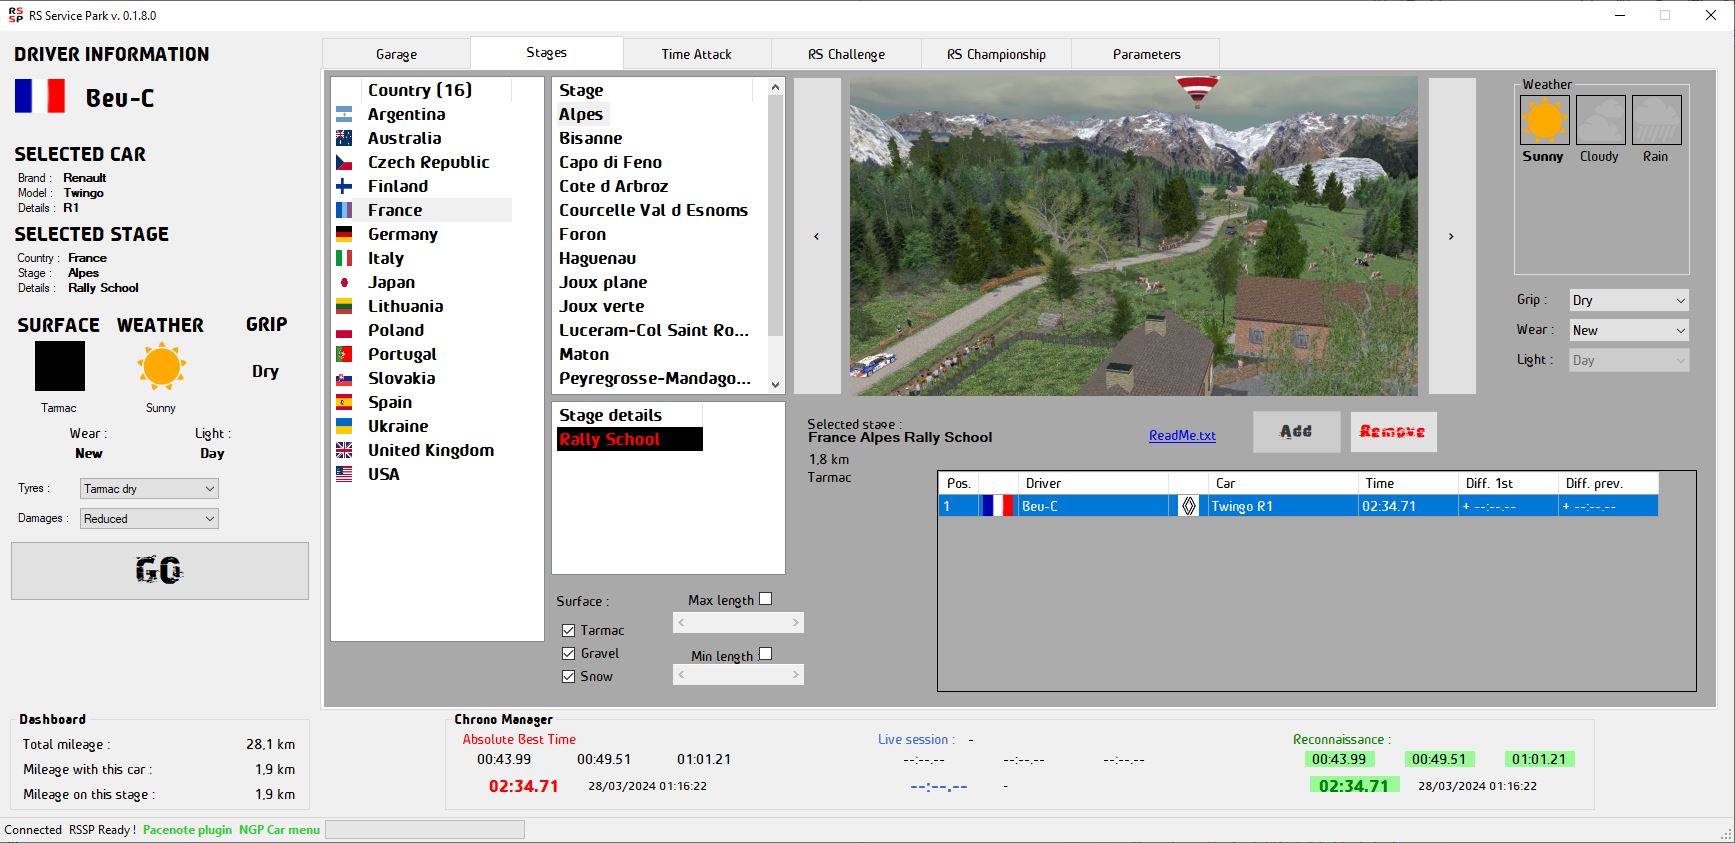Click the black Tarmac surface icon
The image size is (1735, 843).
60,366
